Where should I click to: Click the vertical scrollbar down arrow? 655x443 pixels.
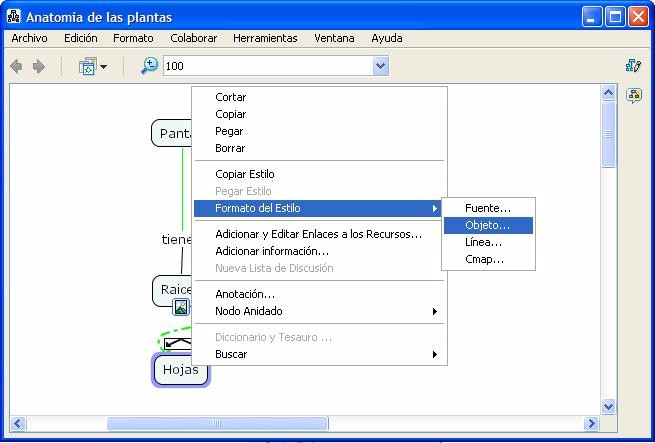pos(608,406)
